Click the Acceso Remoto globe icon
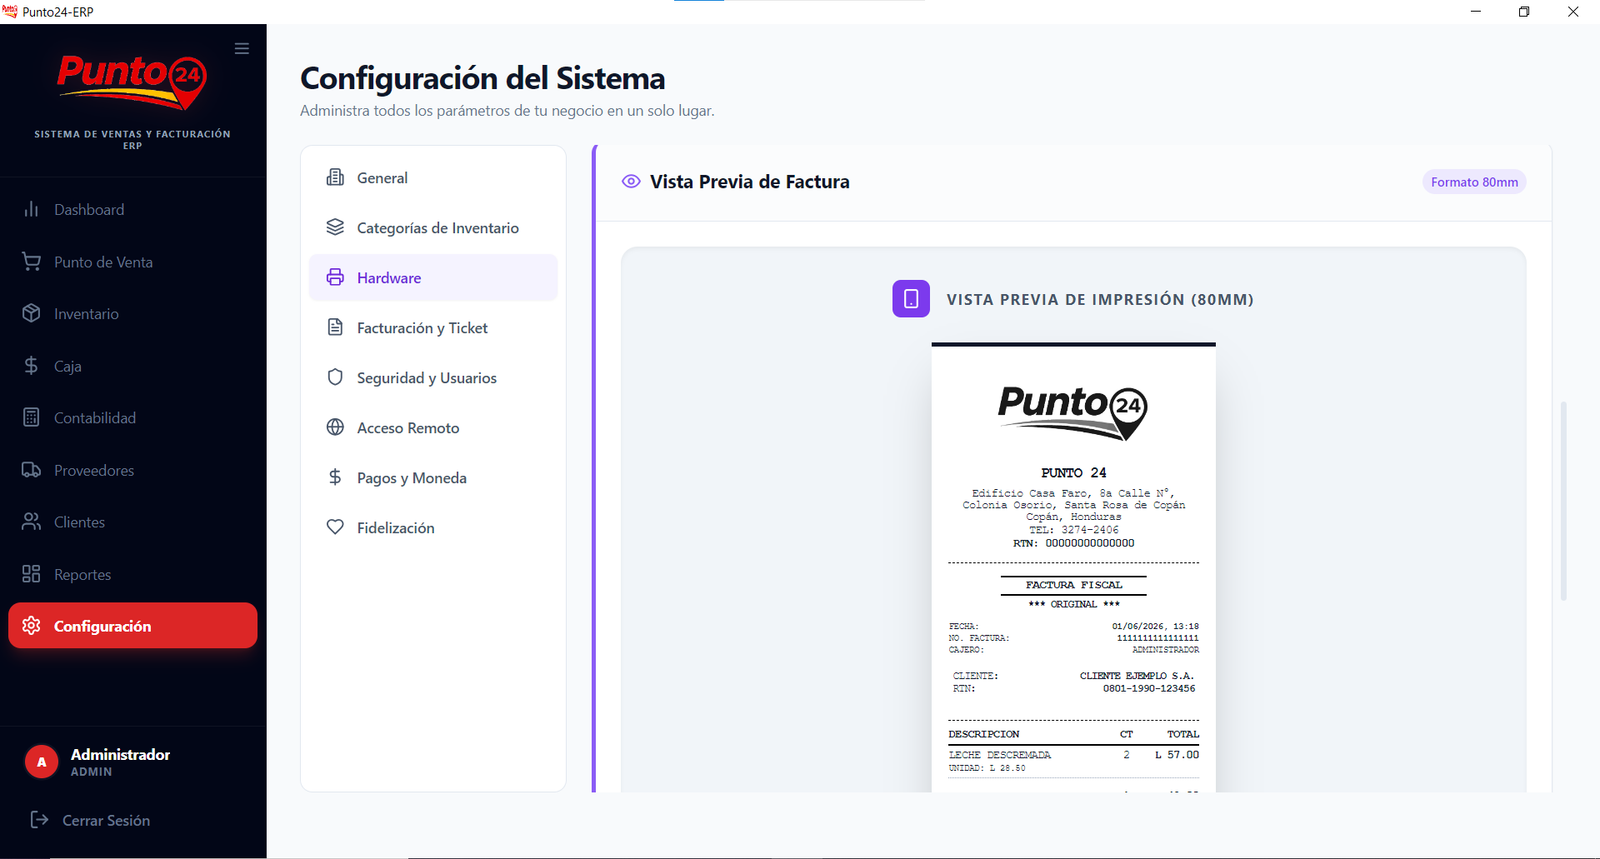The image size is (1600, 859). pyautogui.click(x=335, y=428)
